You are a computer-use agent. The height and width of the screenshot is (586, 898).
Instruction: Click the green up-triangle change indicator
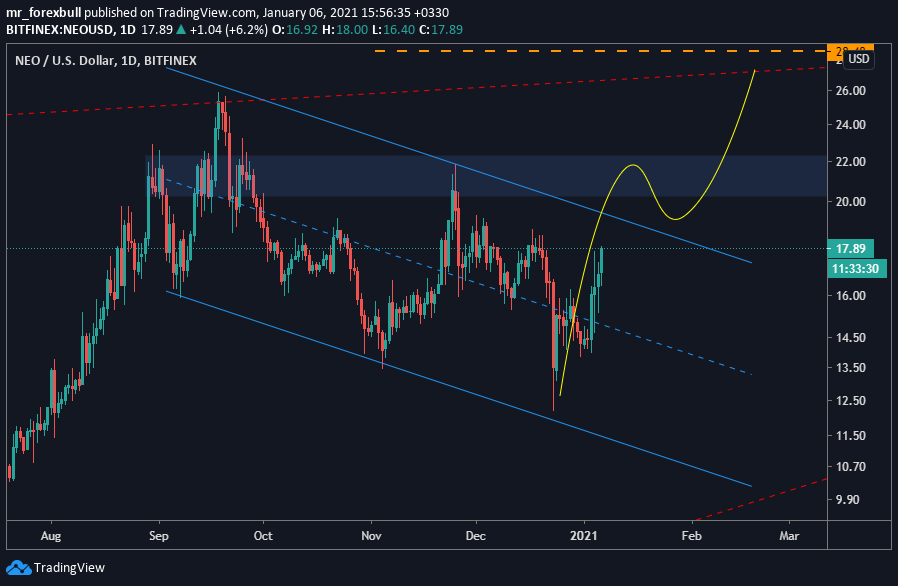pos(181,29)
